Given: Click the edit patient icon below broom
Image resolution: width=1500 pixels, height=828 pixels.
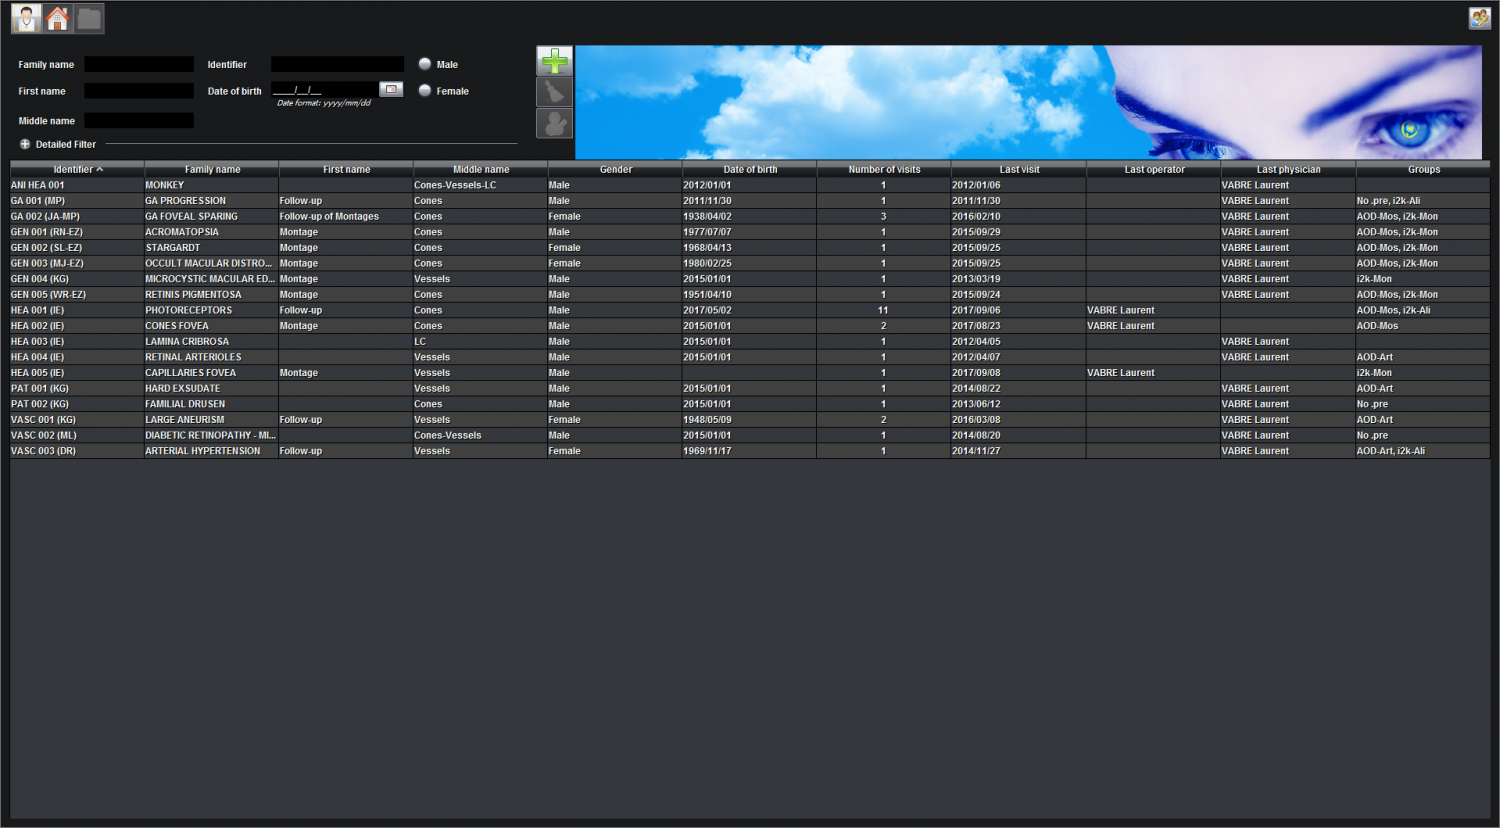Looking at the screenshot, I should point(554,123).
